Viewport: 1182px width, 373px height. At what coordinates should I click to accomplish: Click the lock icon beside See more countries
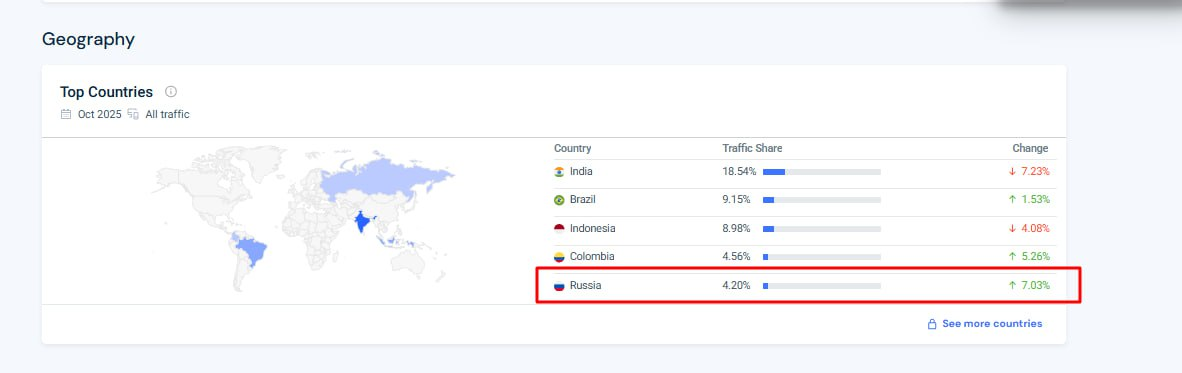pyautogui.click(x=932, y=324)
